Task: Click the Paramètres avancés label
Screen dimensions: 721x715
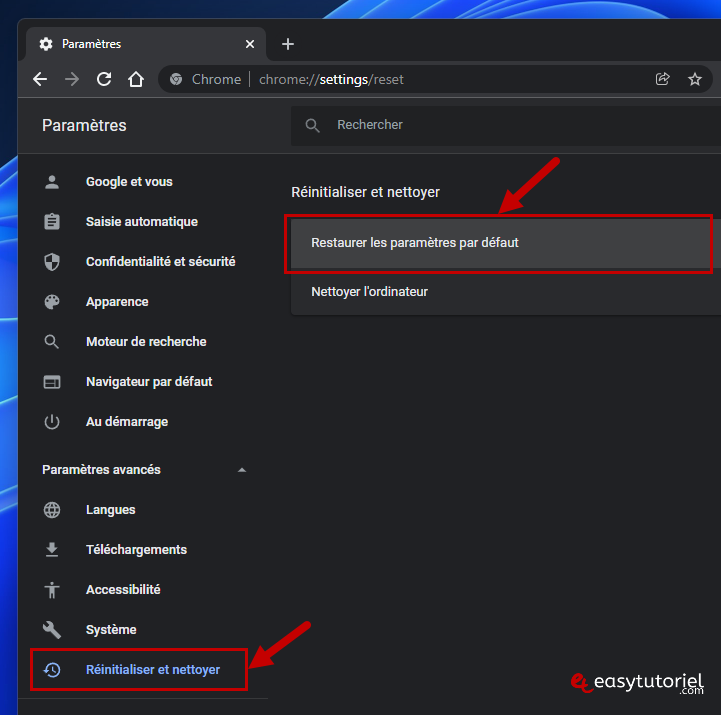Action: point(101,469)
